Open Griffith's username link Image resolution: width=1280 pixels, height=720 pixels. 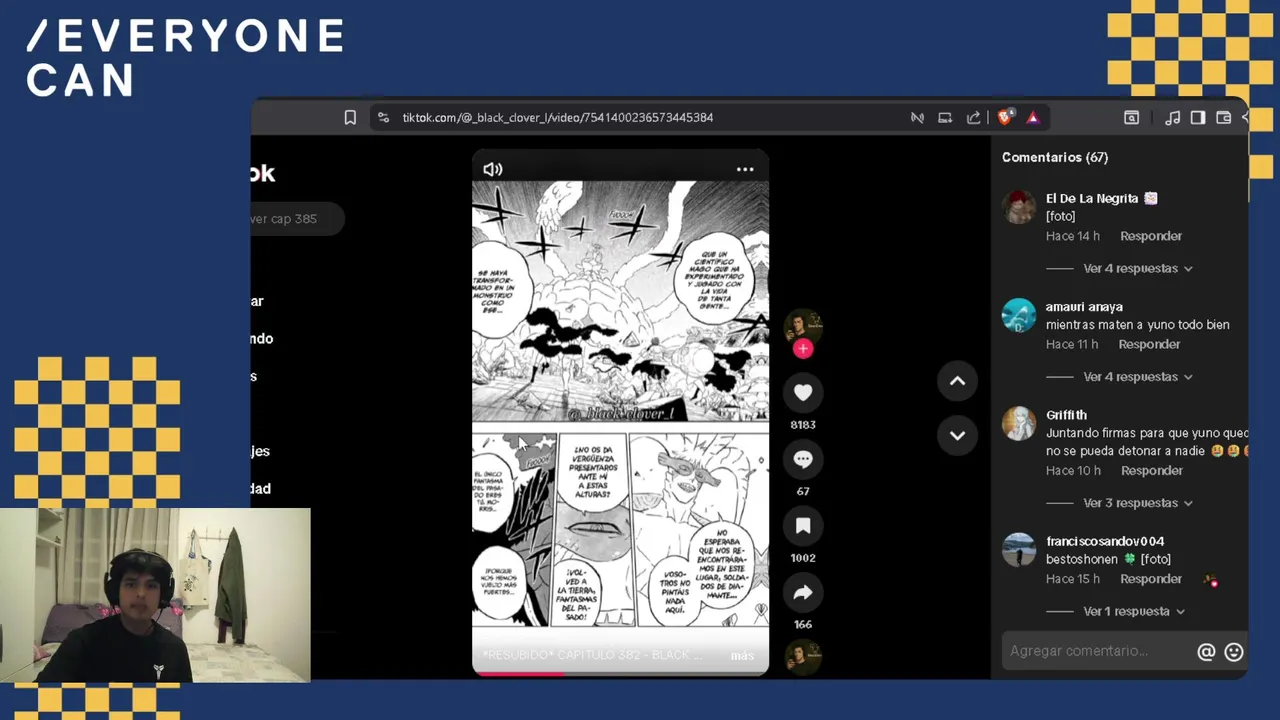coord(1066,415)
